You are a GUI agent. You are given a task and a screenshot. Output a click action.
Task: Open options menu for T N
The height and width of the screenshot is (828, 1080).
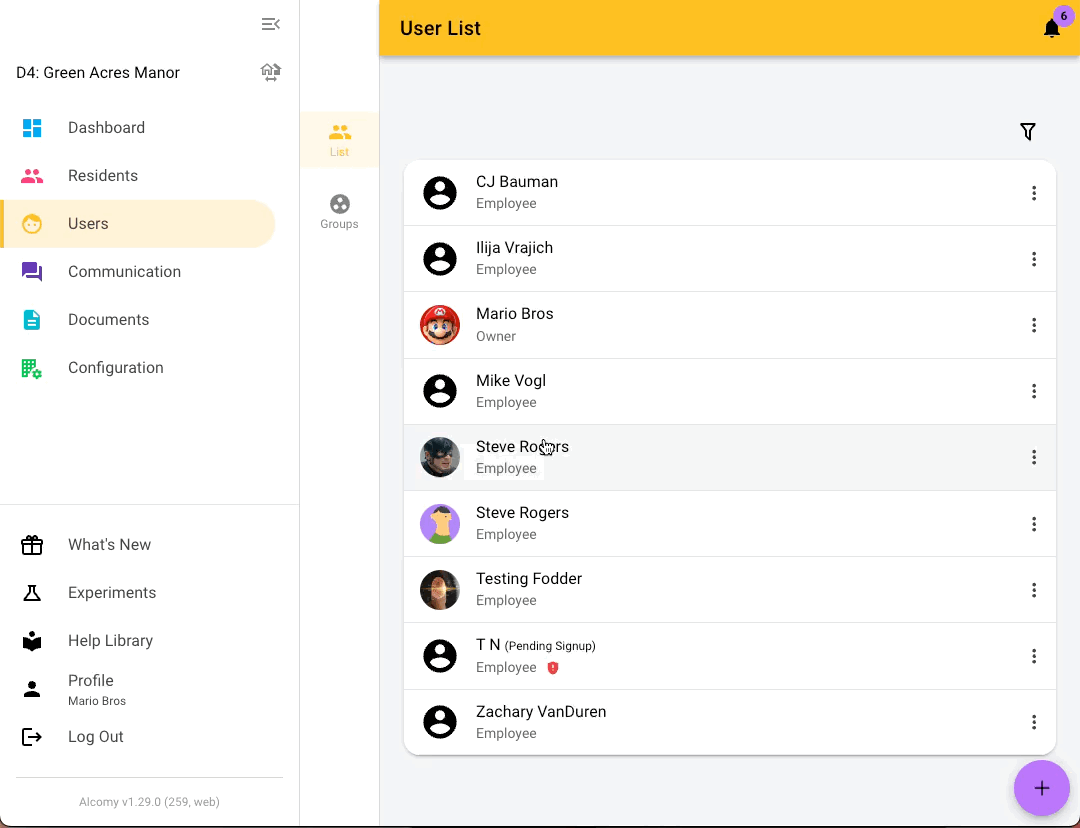1034,656
